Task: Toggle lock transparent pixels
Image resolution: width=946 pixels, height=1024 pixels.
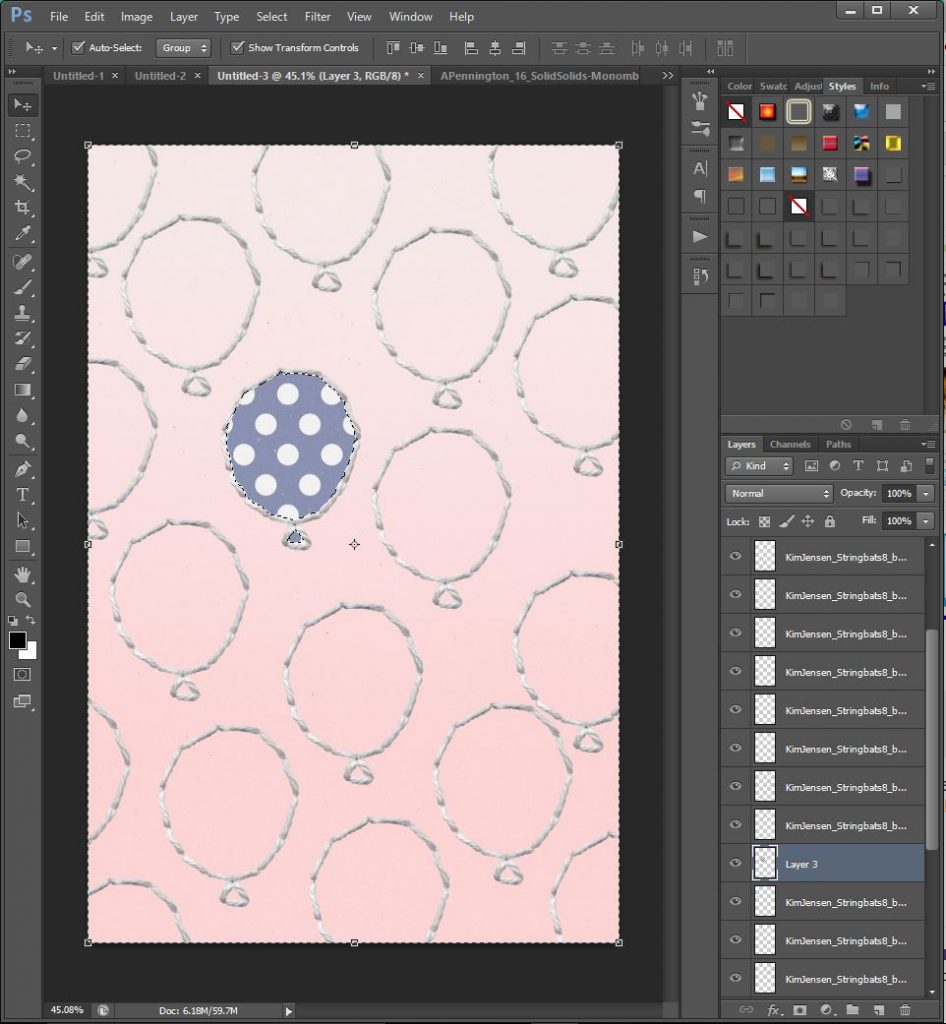Action: point(765,521)
